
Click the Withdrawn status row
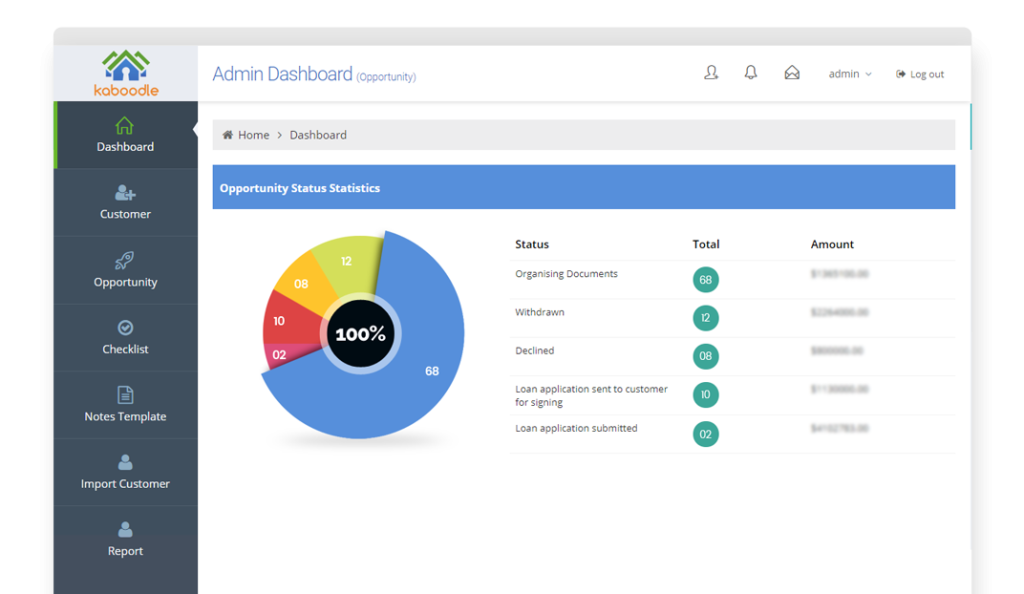540,313
